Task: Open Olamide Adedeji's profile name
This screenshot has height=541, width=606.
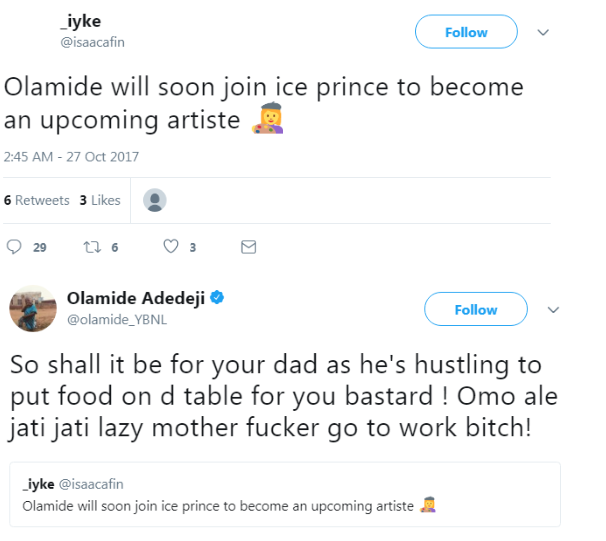Action: coord(135,297)
